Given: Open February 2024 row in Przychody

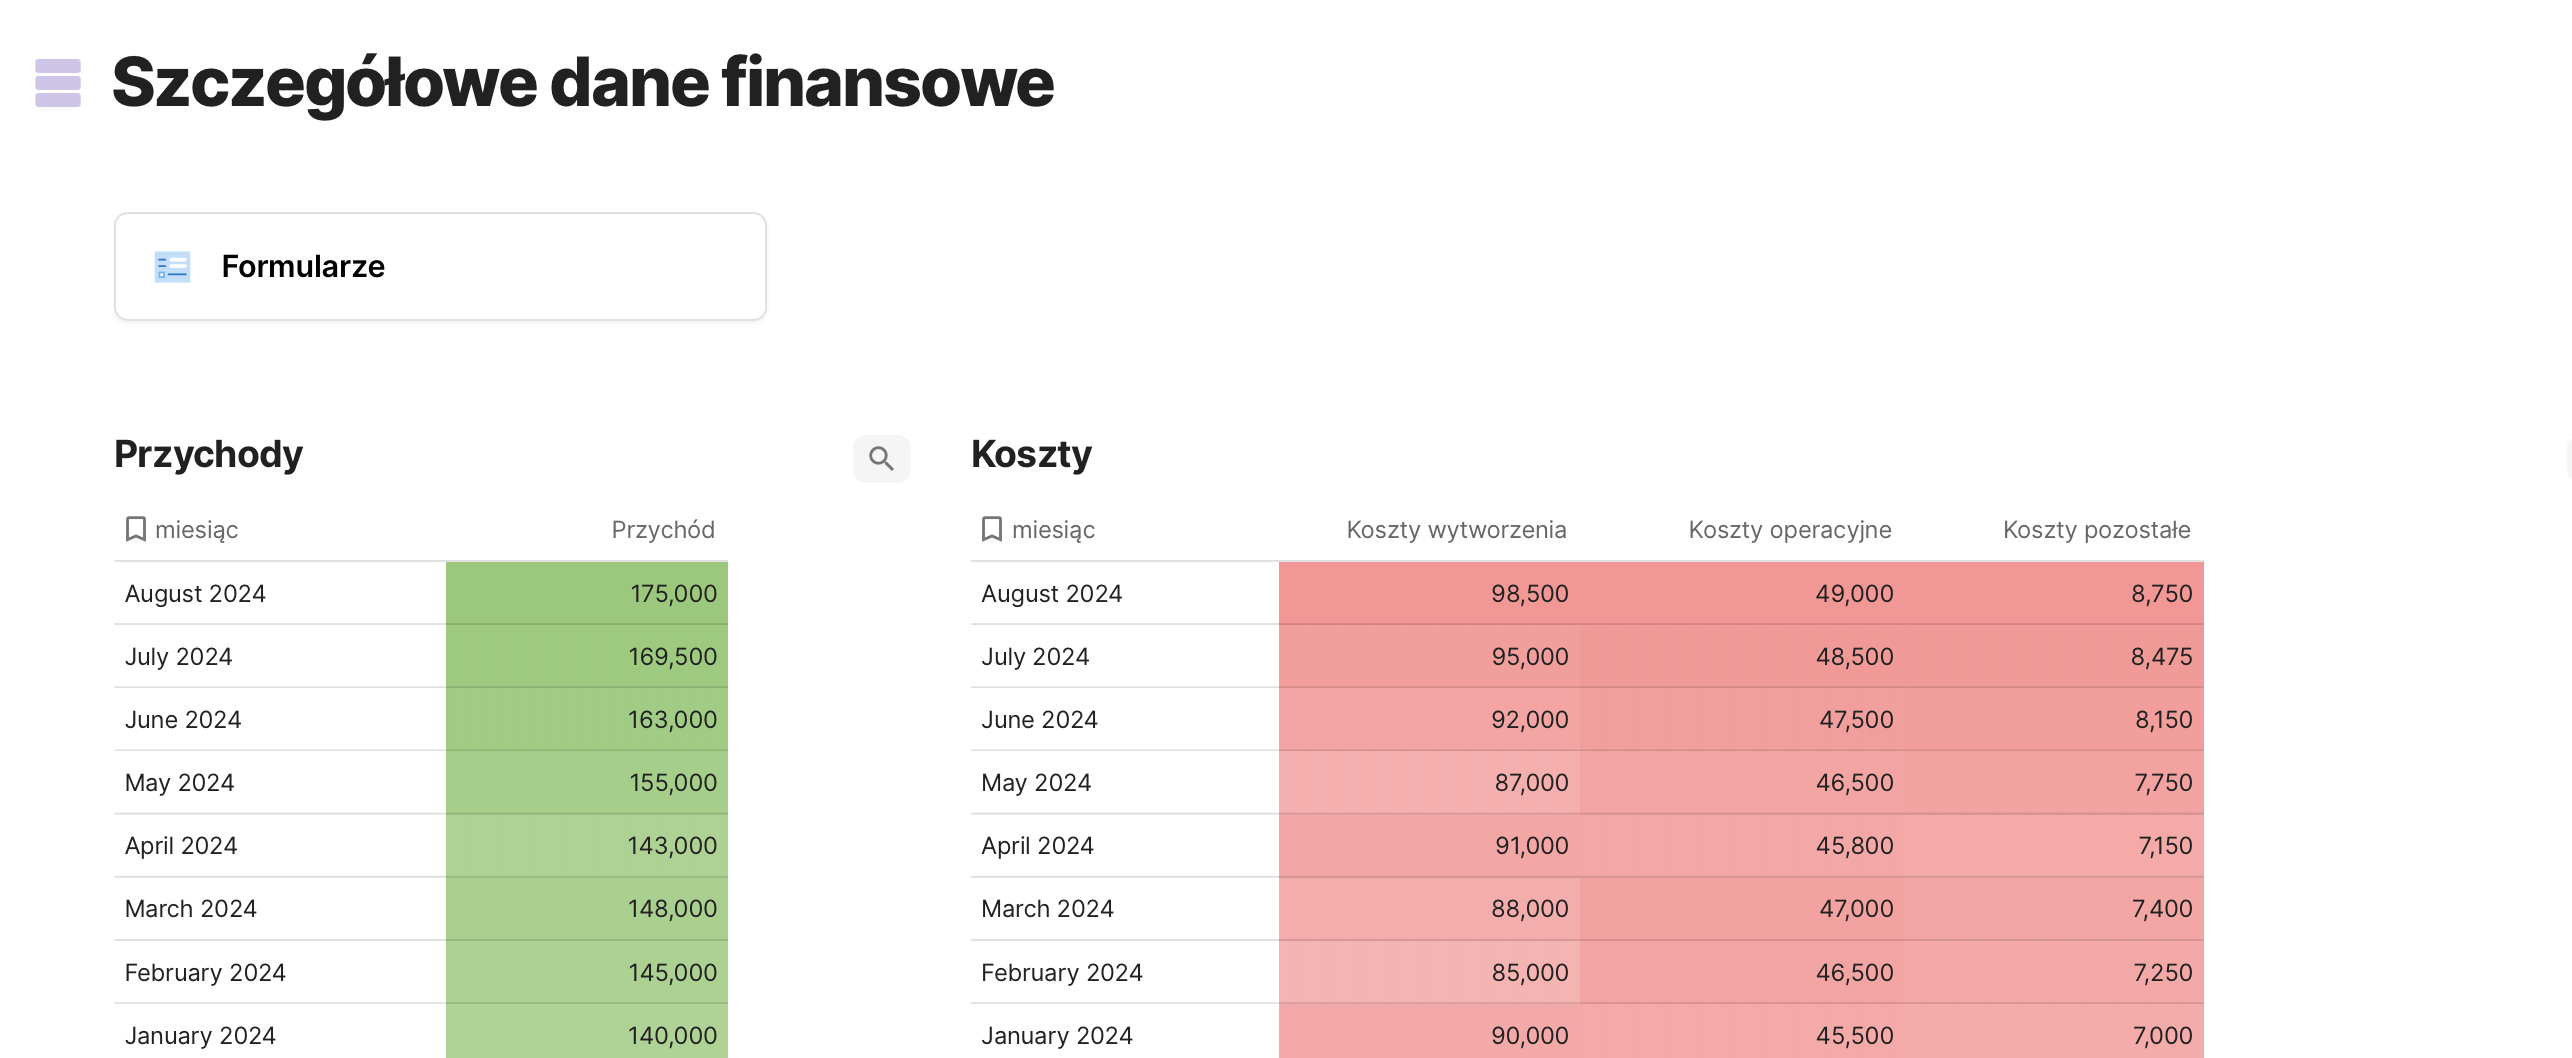Looking at the screenshot, I should (205, 972).
